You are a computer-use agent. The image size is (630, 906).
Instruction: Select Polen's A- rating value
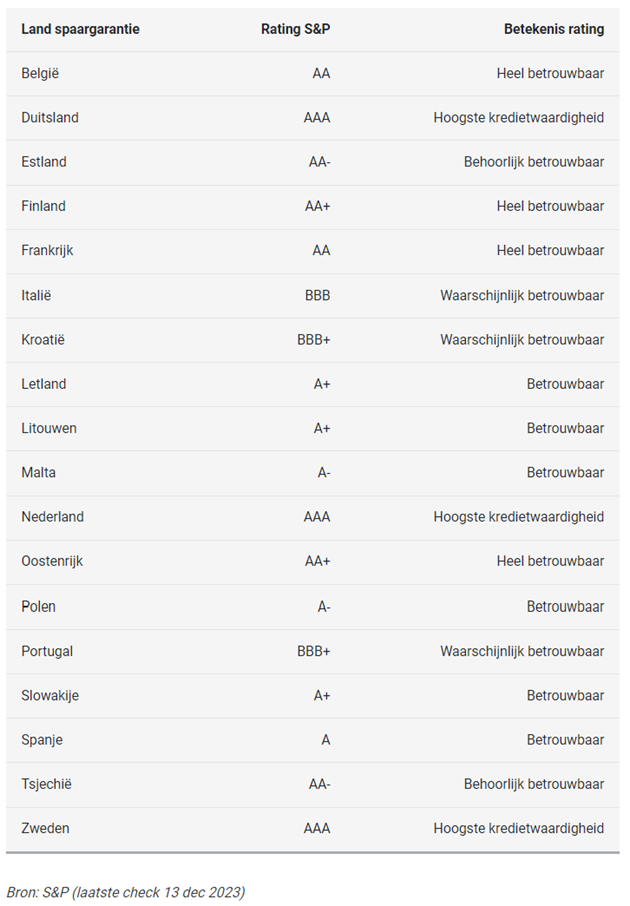tap(324, 607)
